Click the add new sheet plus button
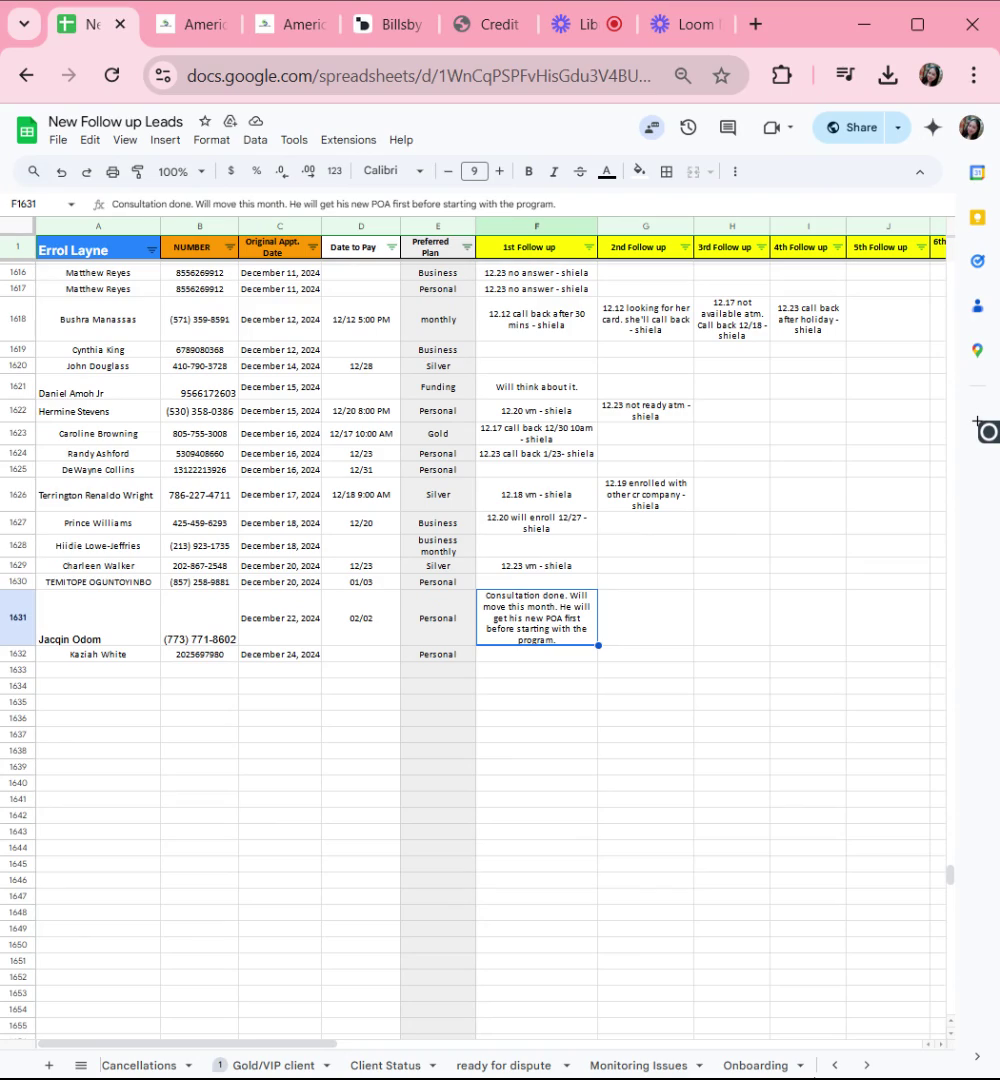 [49, 1065]
